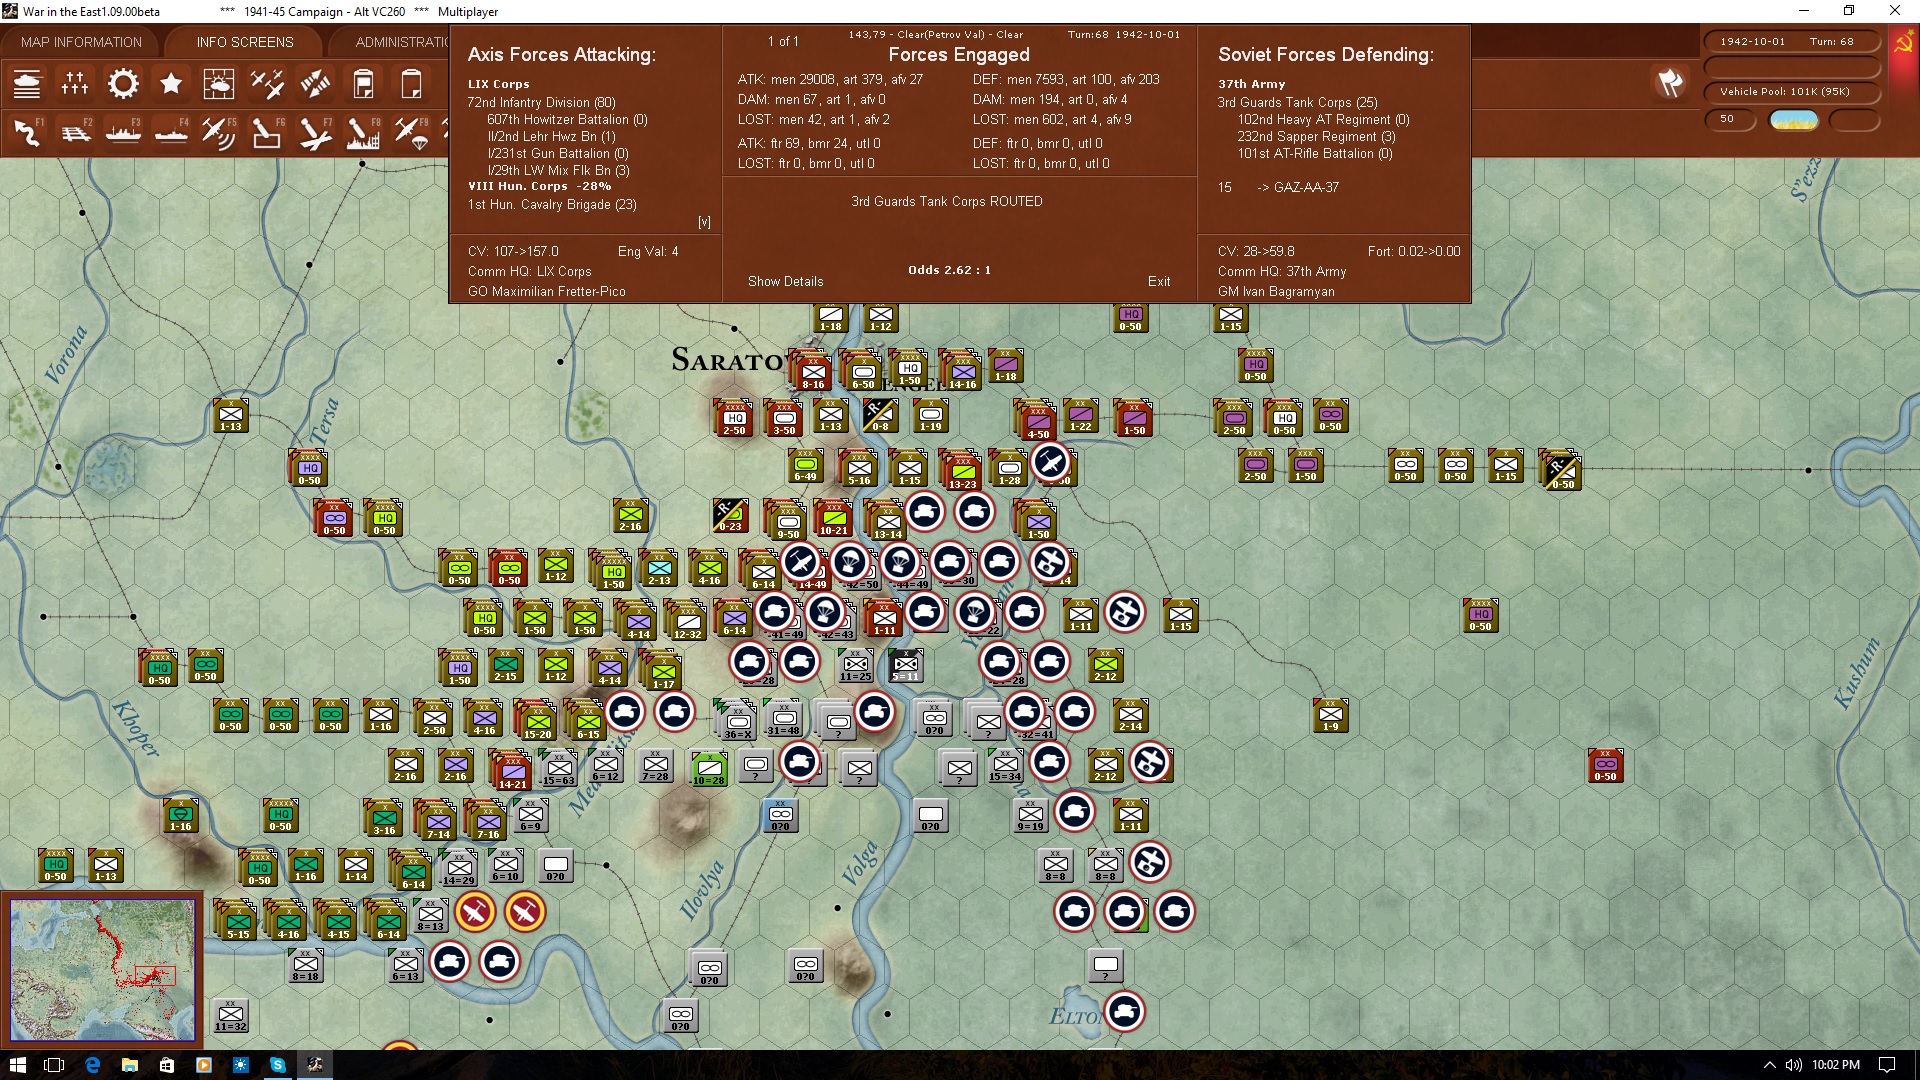This screenshot has height=1080, width=1920.
Task: Open the victory star icon
Action: tap(171, 84)
